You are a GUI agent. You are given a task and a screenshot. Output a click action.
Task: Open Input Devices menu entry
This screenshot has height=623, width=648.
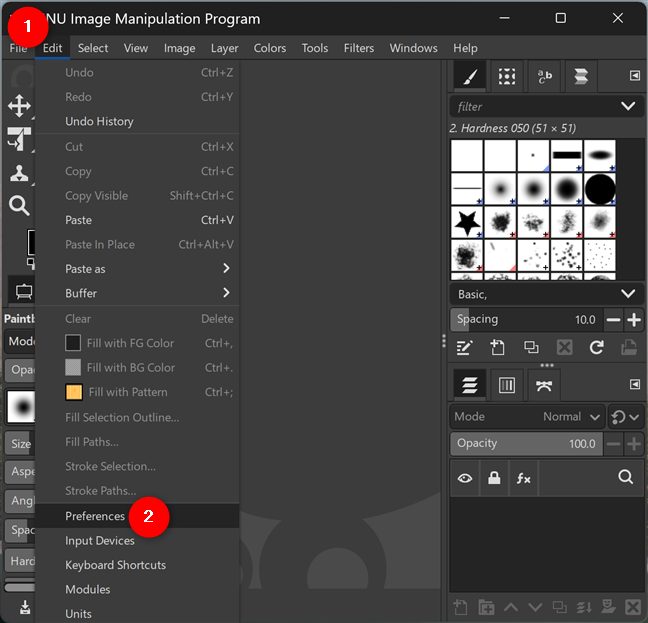[x=137, y=540]
